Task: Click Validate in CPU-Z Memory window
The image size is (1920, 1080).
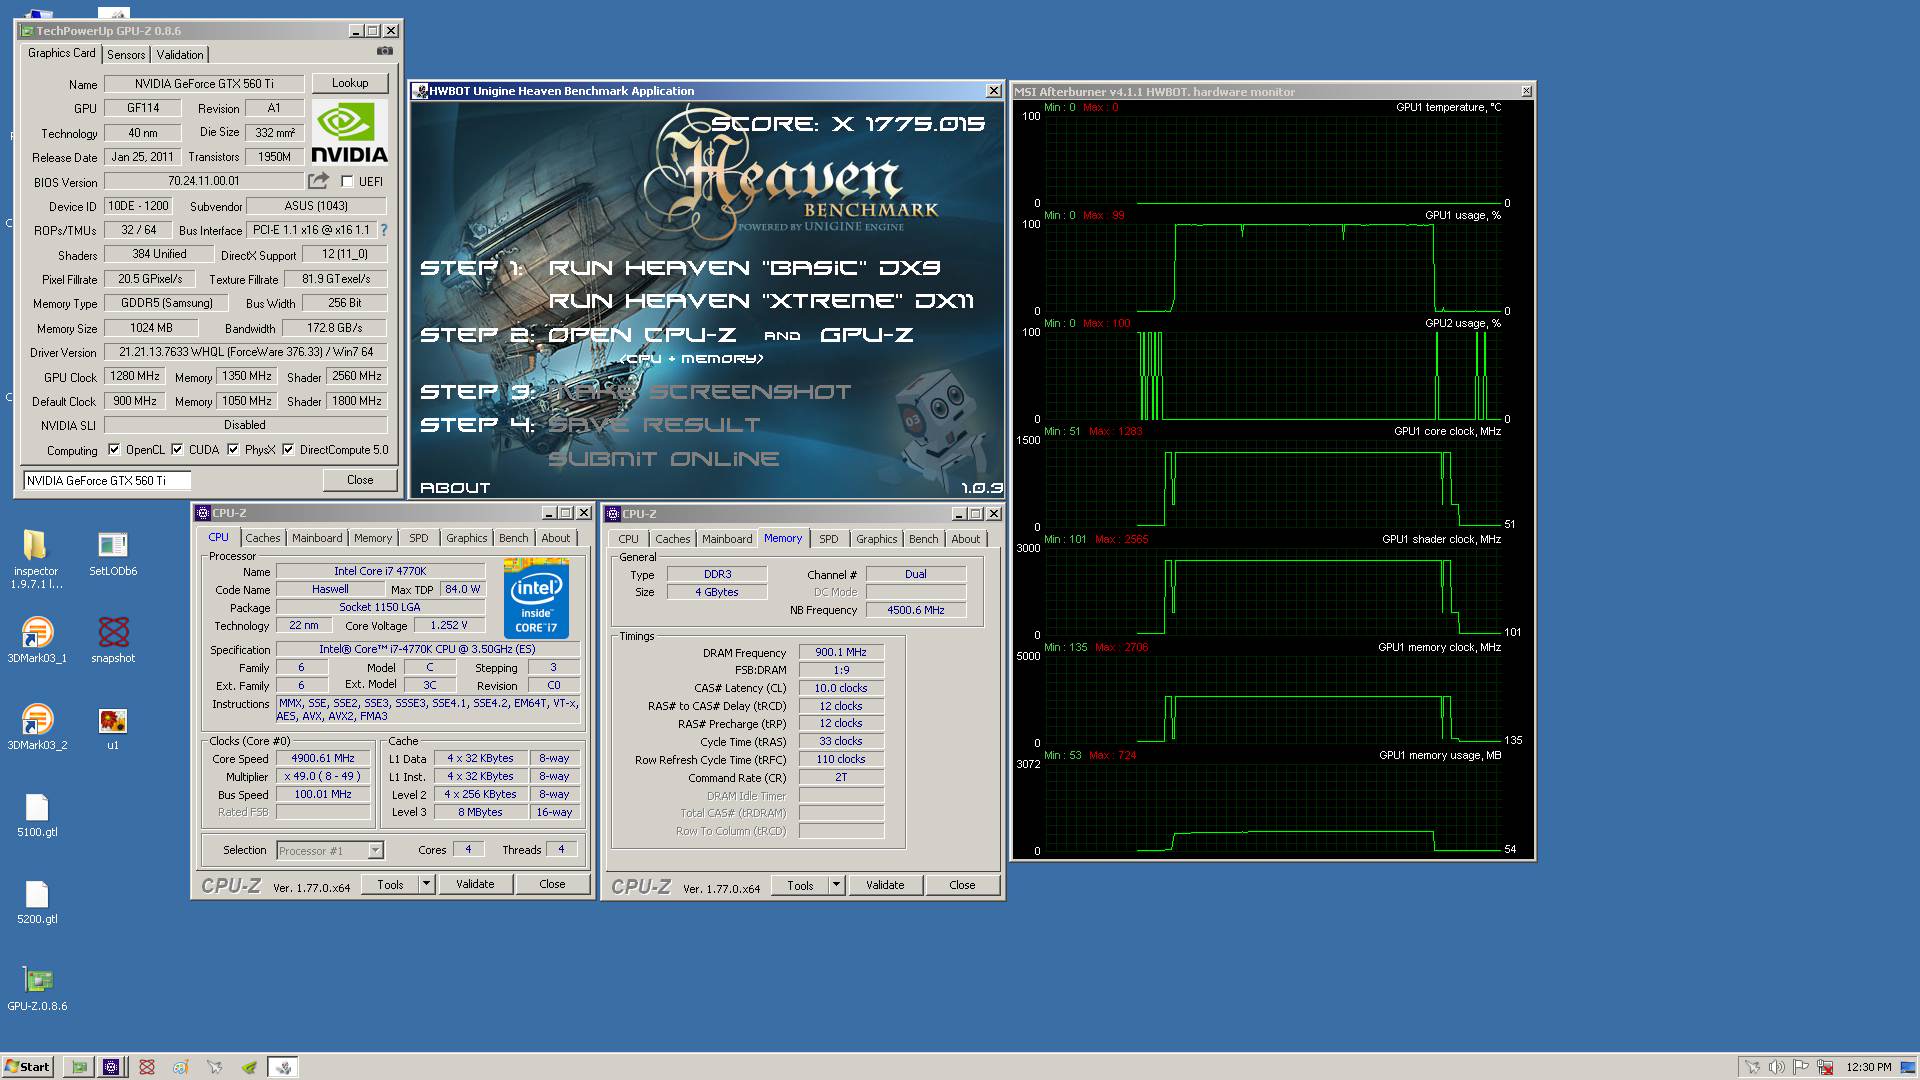Action: coord(885,885)
